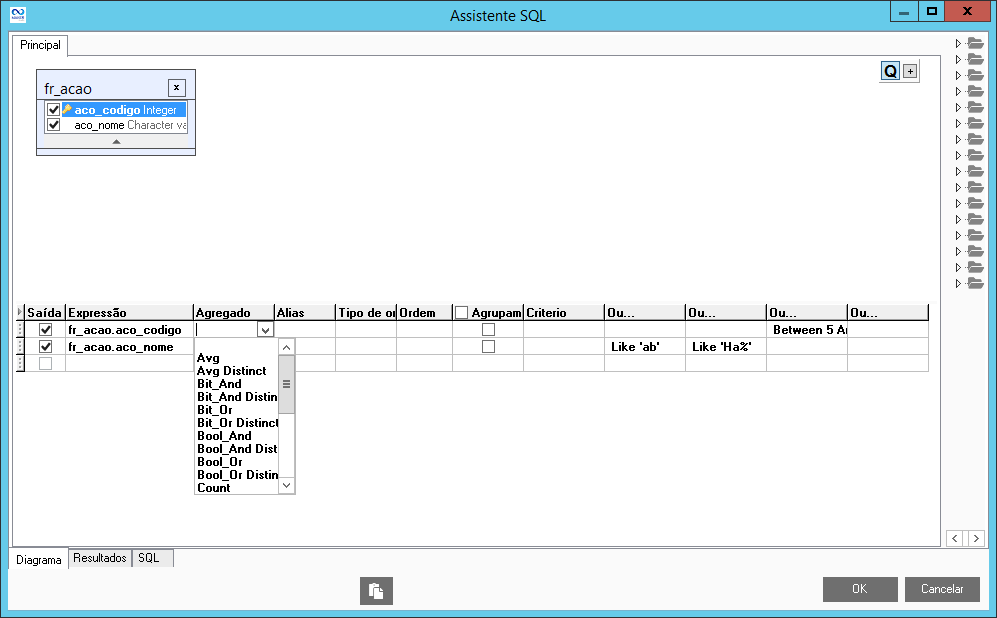
Task: Click the key icon beside aco_codigo
Action: (67, 110)
